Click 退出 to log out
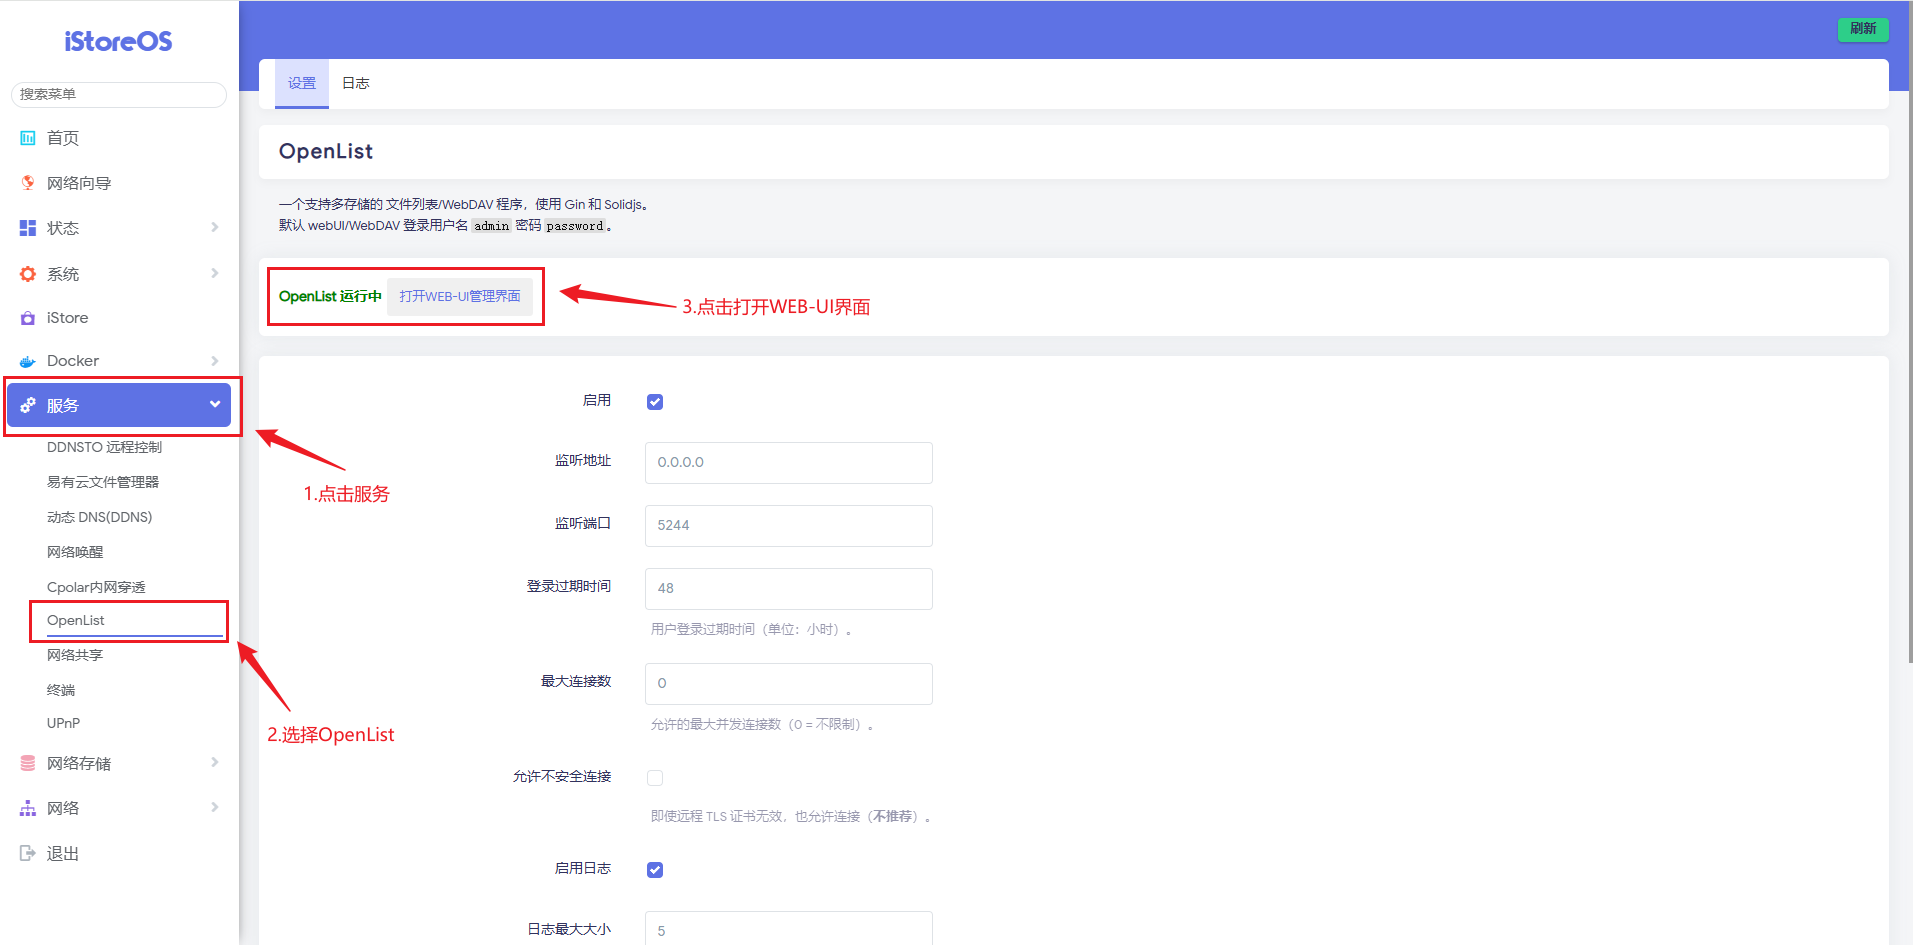 tap(63, 853)
